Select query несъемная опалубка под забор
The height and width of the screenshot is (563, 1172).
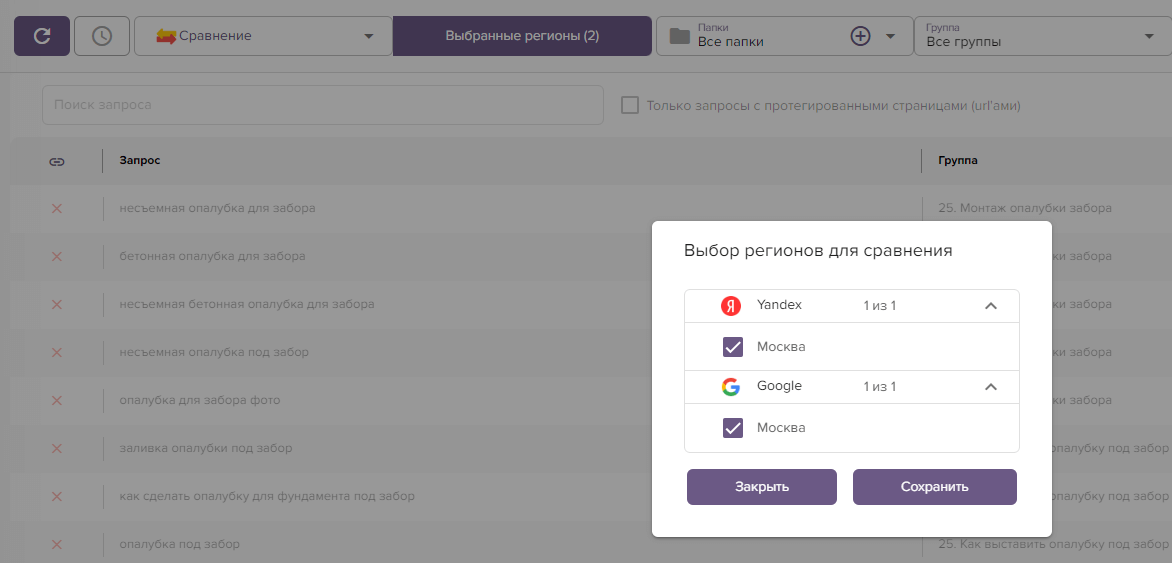214,352
